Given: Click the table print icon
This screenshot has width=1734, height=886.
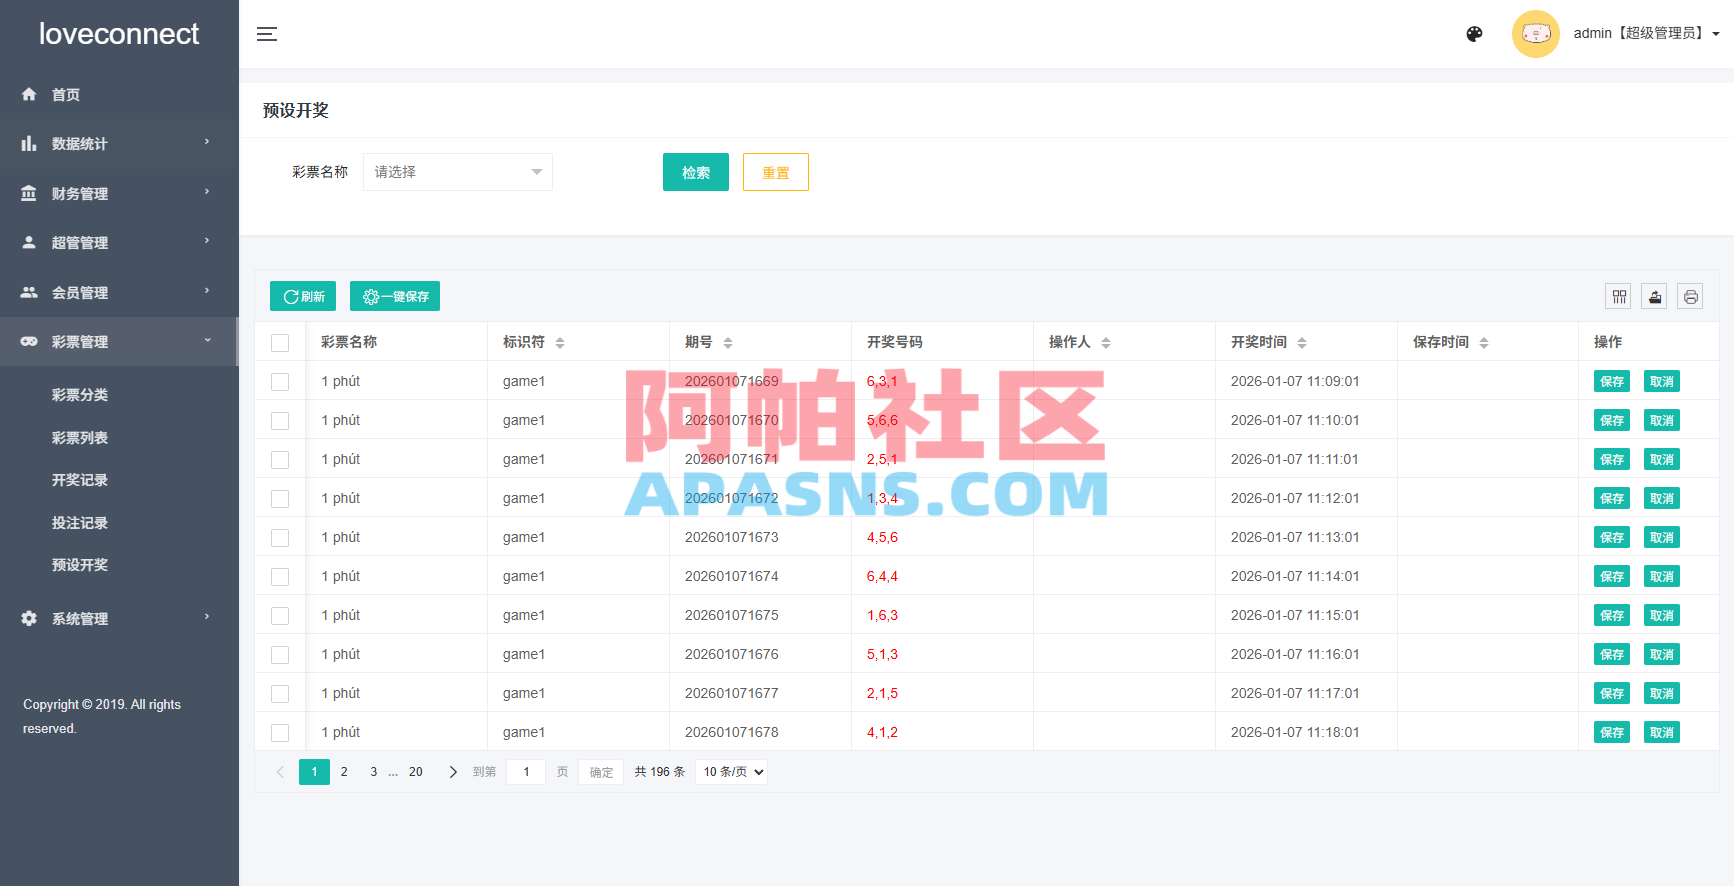Looking at the screenshot, I should [1690, 296].
